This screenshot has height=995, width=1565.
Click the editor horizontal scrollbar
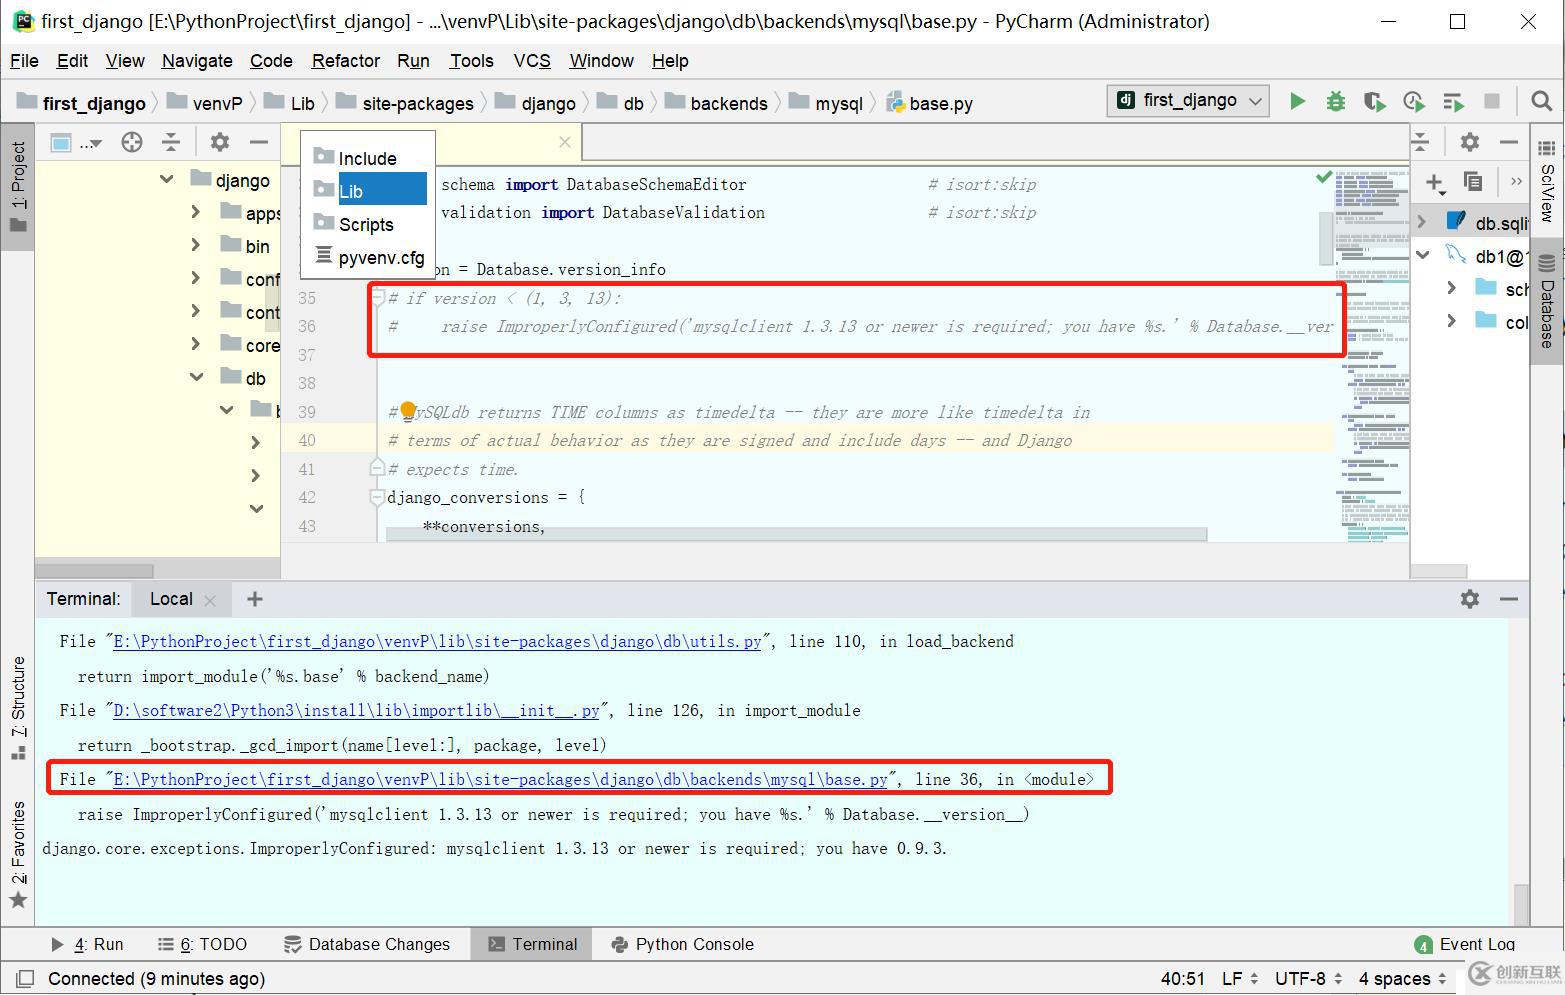(796, 535)
